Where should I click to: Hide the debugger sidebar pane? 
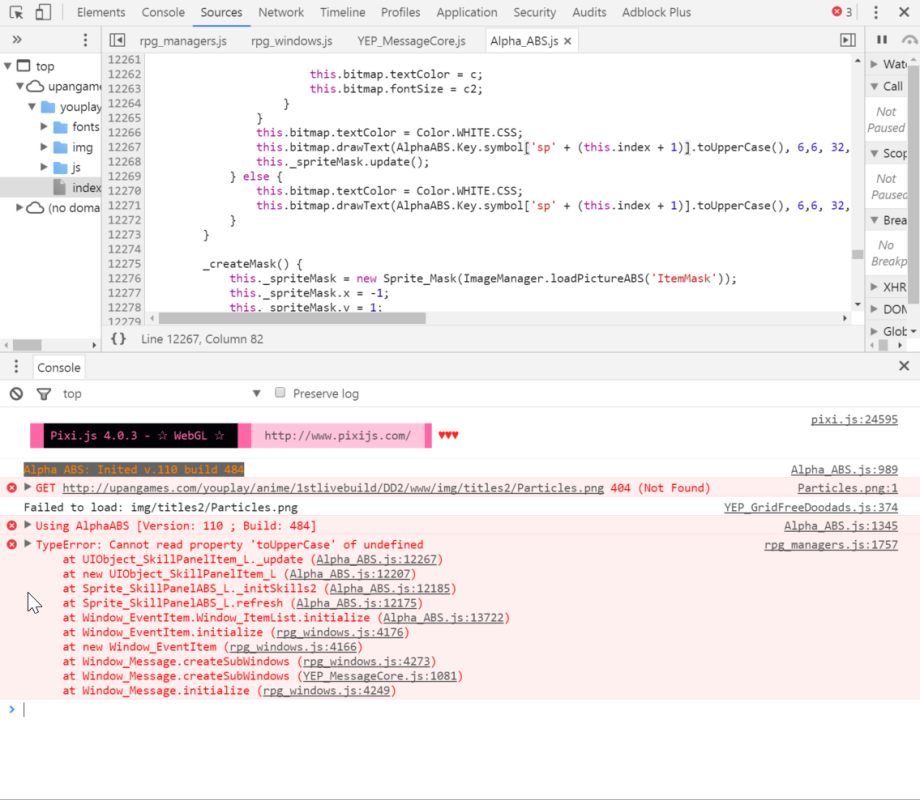tap(848, 40)
